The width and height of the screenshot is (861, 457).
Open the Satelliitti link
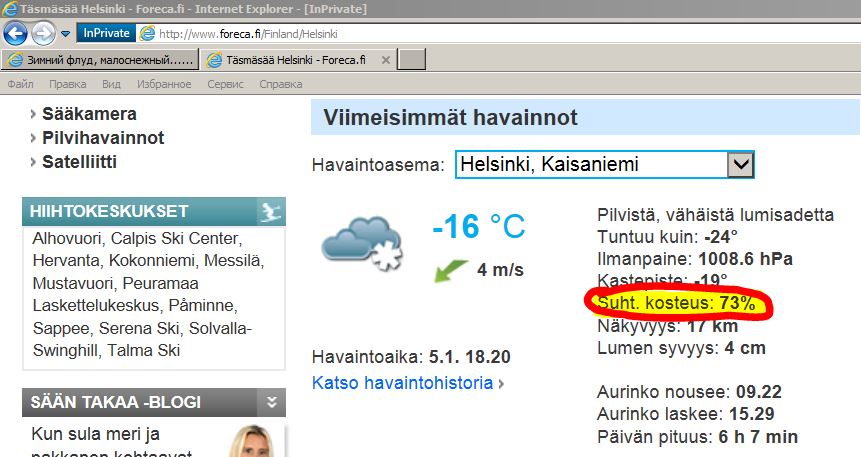click(86, 161)
